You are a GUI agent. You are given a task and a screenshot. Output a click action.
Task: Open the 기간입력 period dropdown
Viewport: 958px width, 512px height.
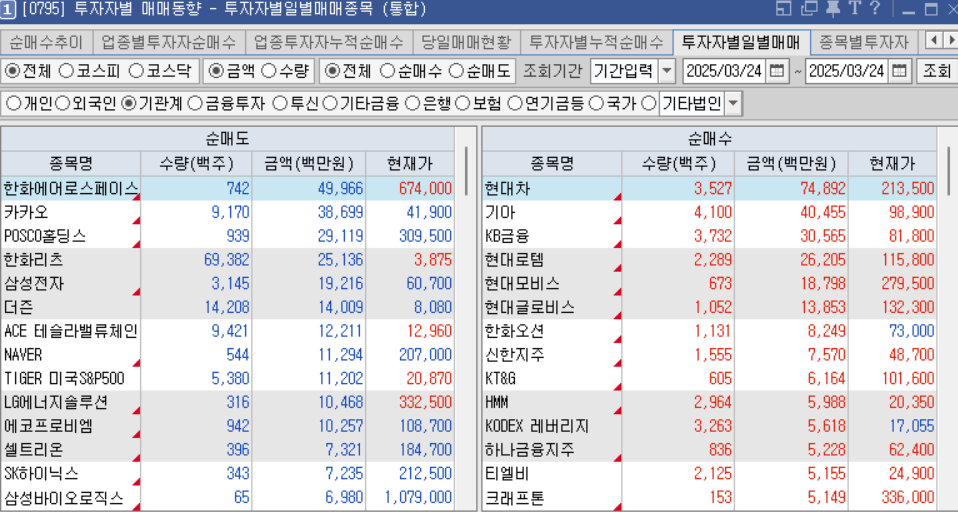667,71
